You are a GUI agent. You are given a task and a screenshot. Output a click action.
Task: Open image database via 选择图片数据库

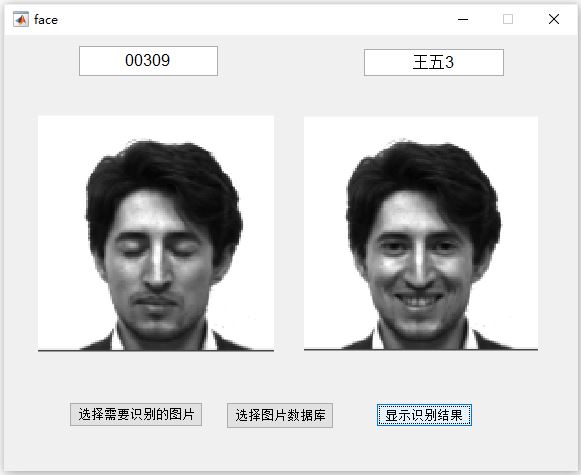point(280,415)
